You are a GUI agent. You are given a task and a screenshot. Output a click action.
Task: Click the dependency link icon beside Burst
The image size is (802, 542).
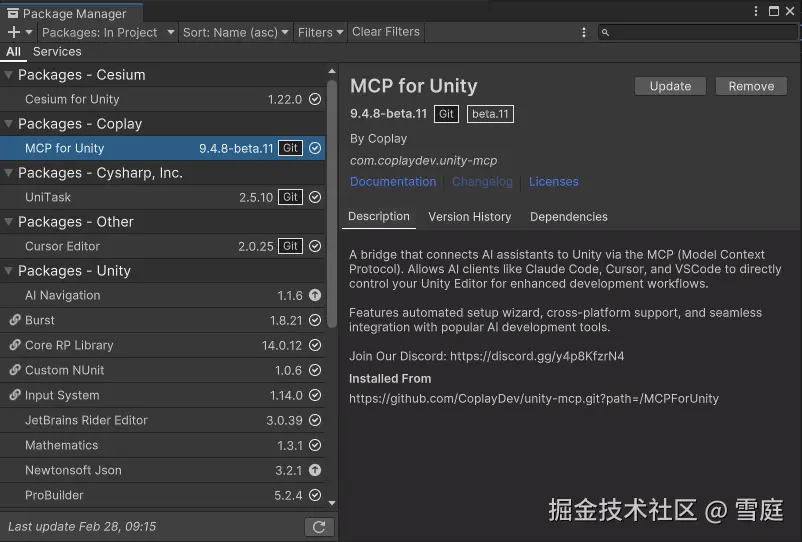tap(15, 320)
